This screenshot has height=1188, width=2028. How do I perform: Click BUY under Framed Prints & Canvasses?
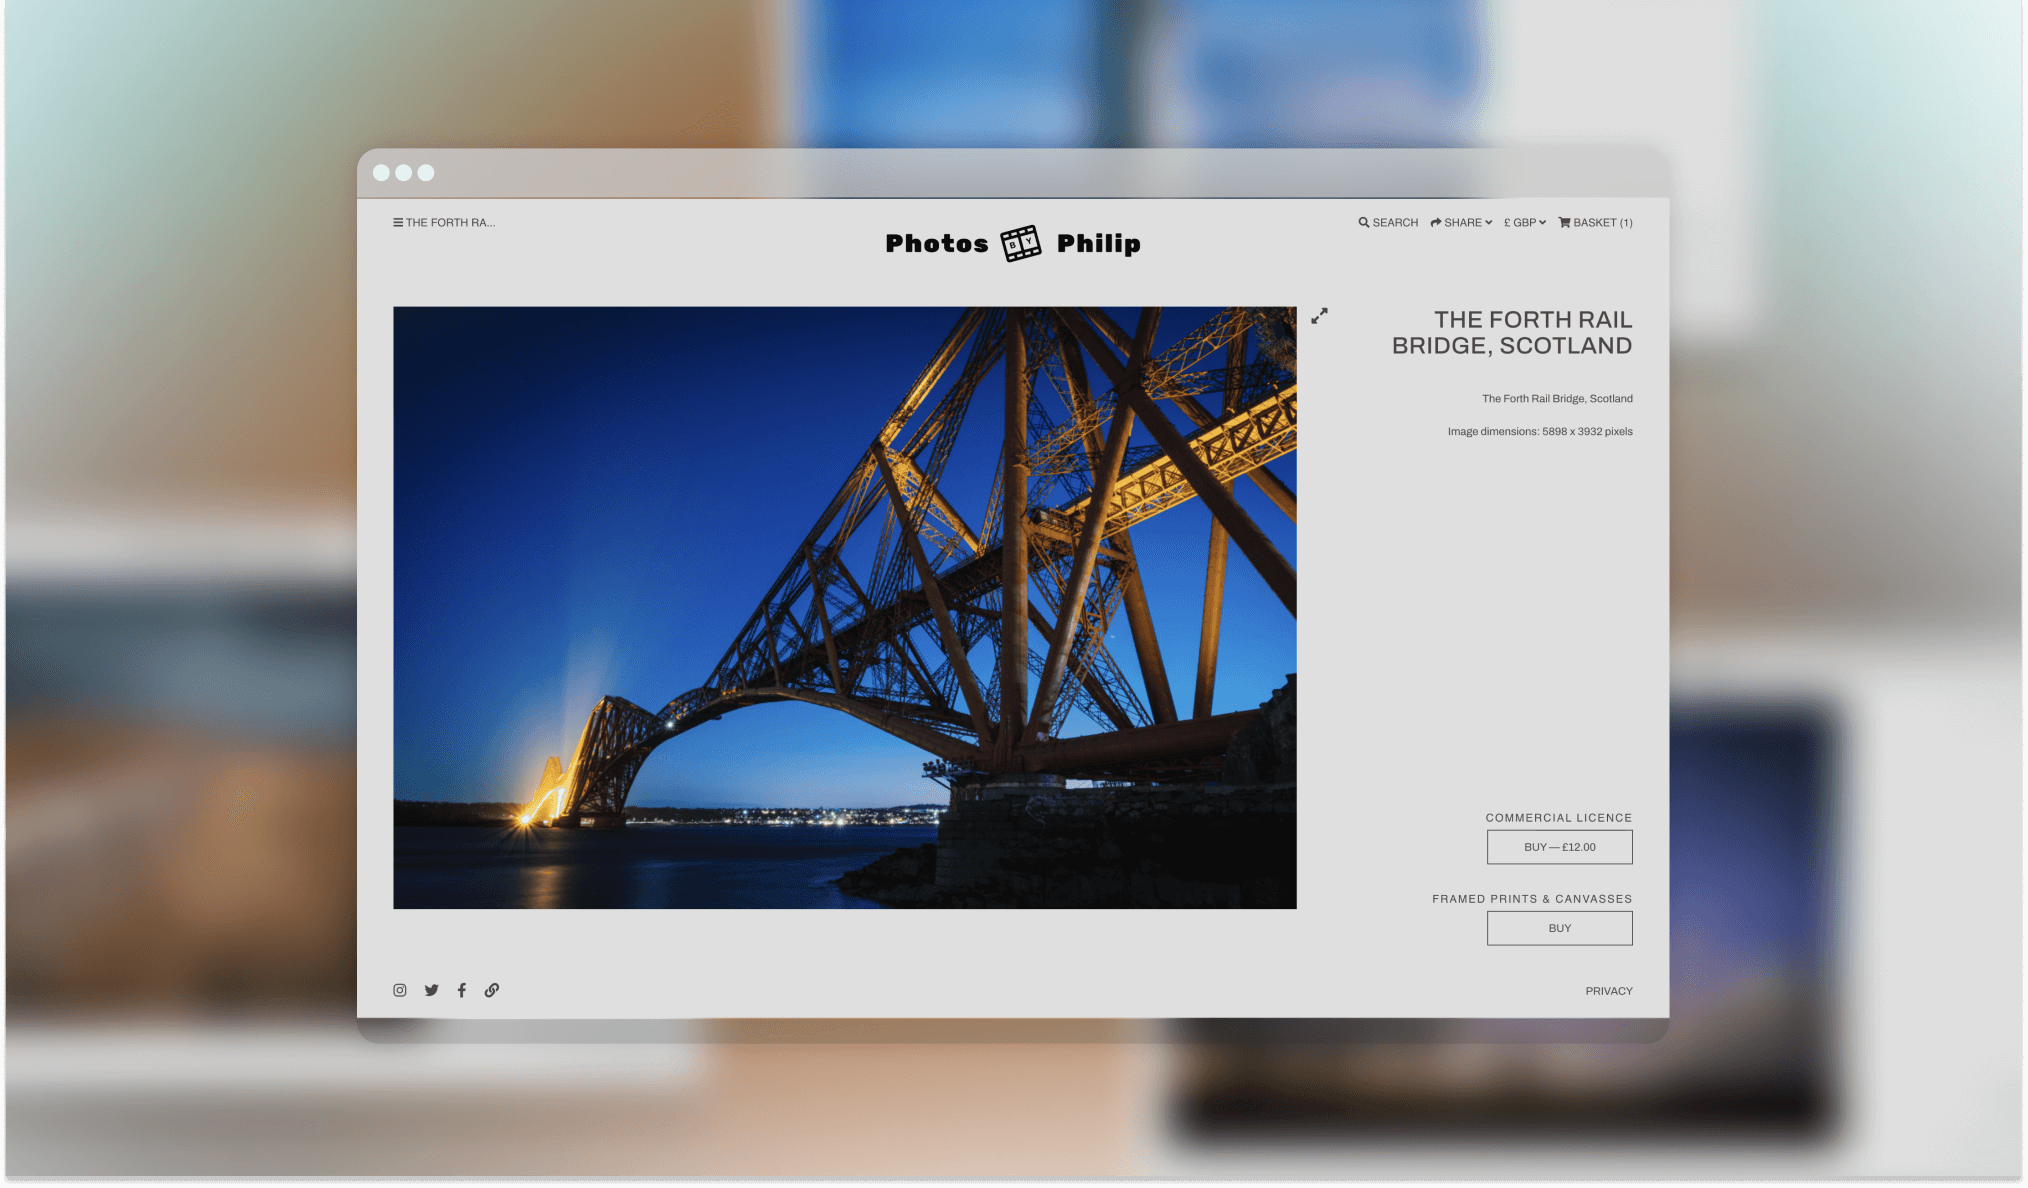(1559, 928)
